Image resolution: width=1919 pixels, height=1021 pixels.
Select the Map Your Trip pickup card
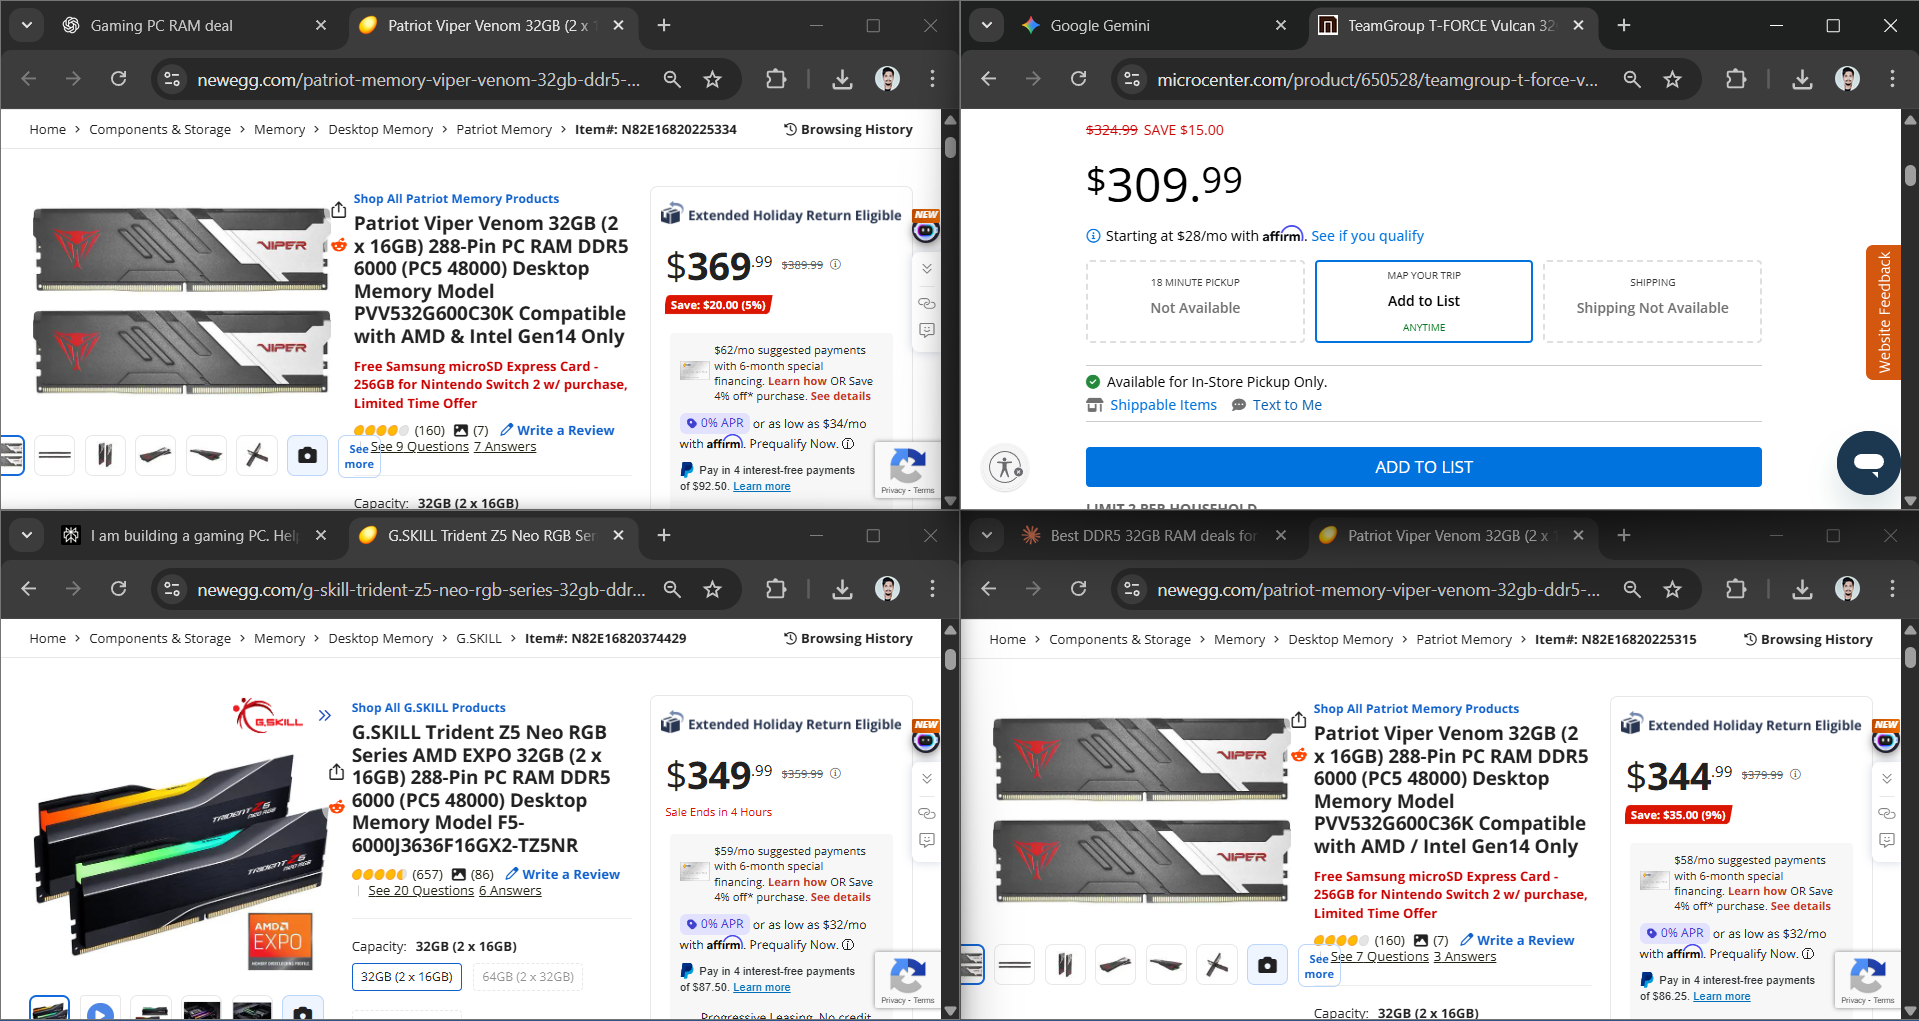(1423, 300)
